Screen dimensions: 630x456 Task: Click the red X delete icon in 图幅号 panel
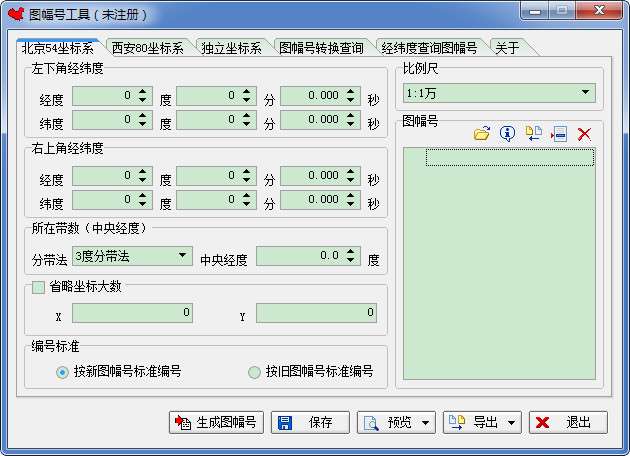coord(584,134)
